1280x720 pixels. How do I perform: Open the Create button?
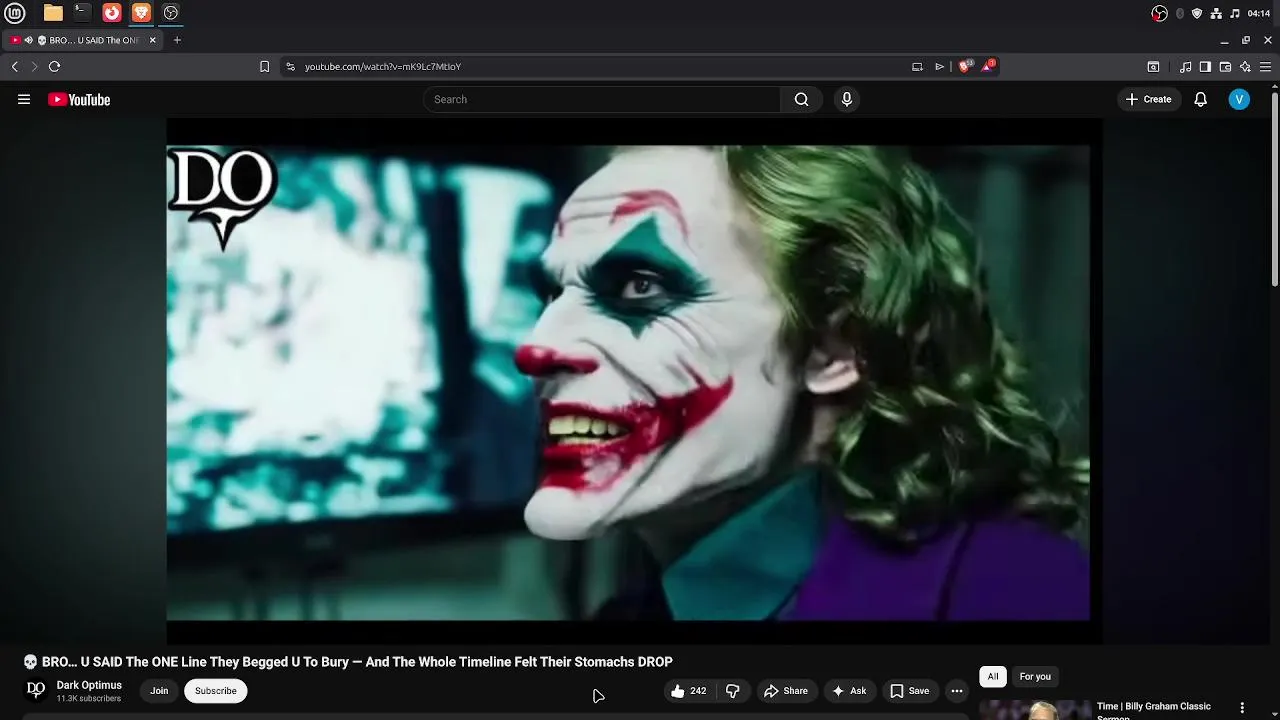1148,99
